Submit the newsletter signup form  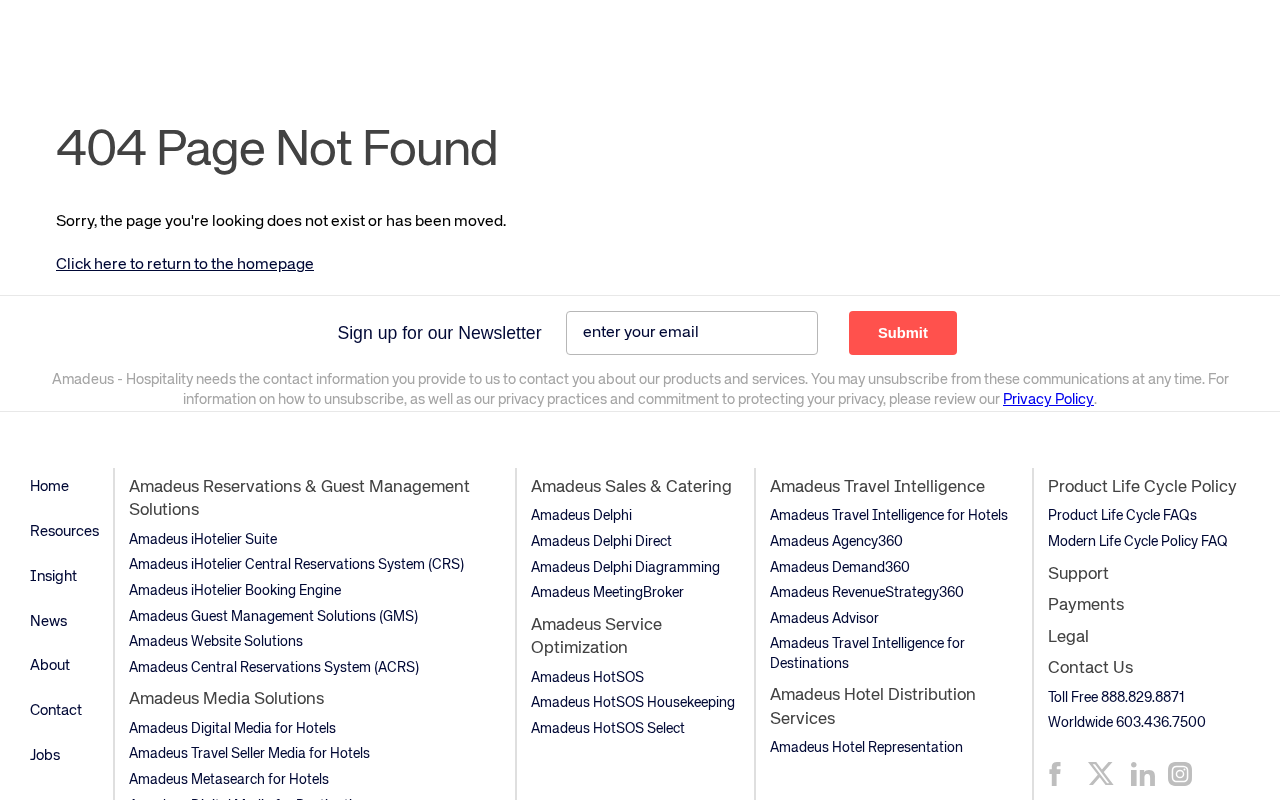(x=903, y=333)
